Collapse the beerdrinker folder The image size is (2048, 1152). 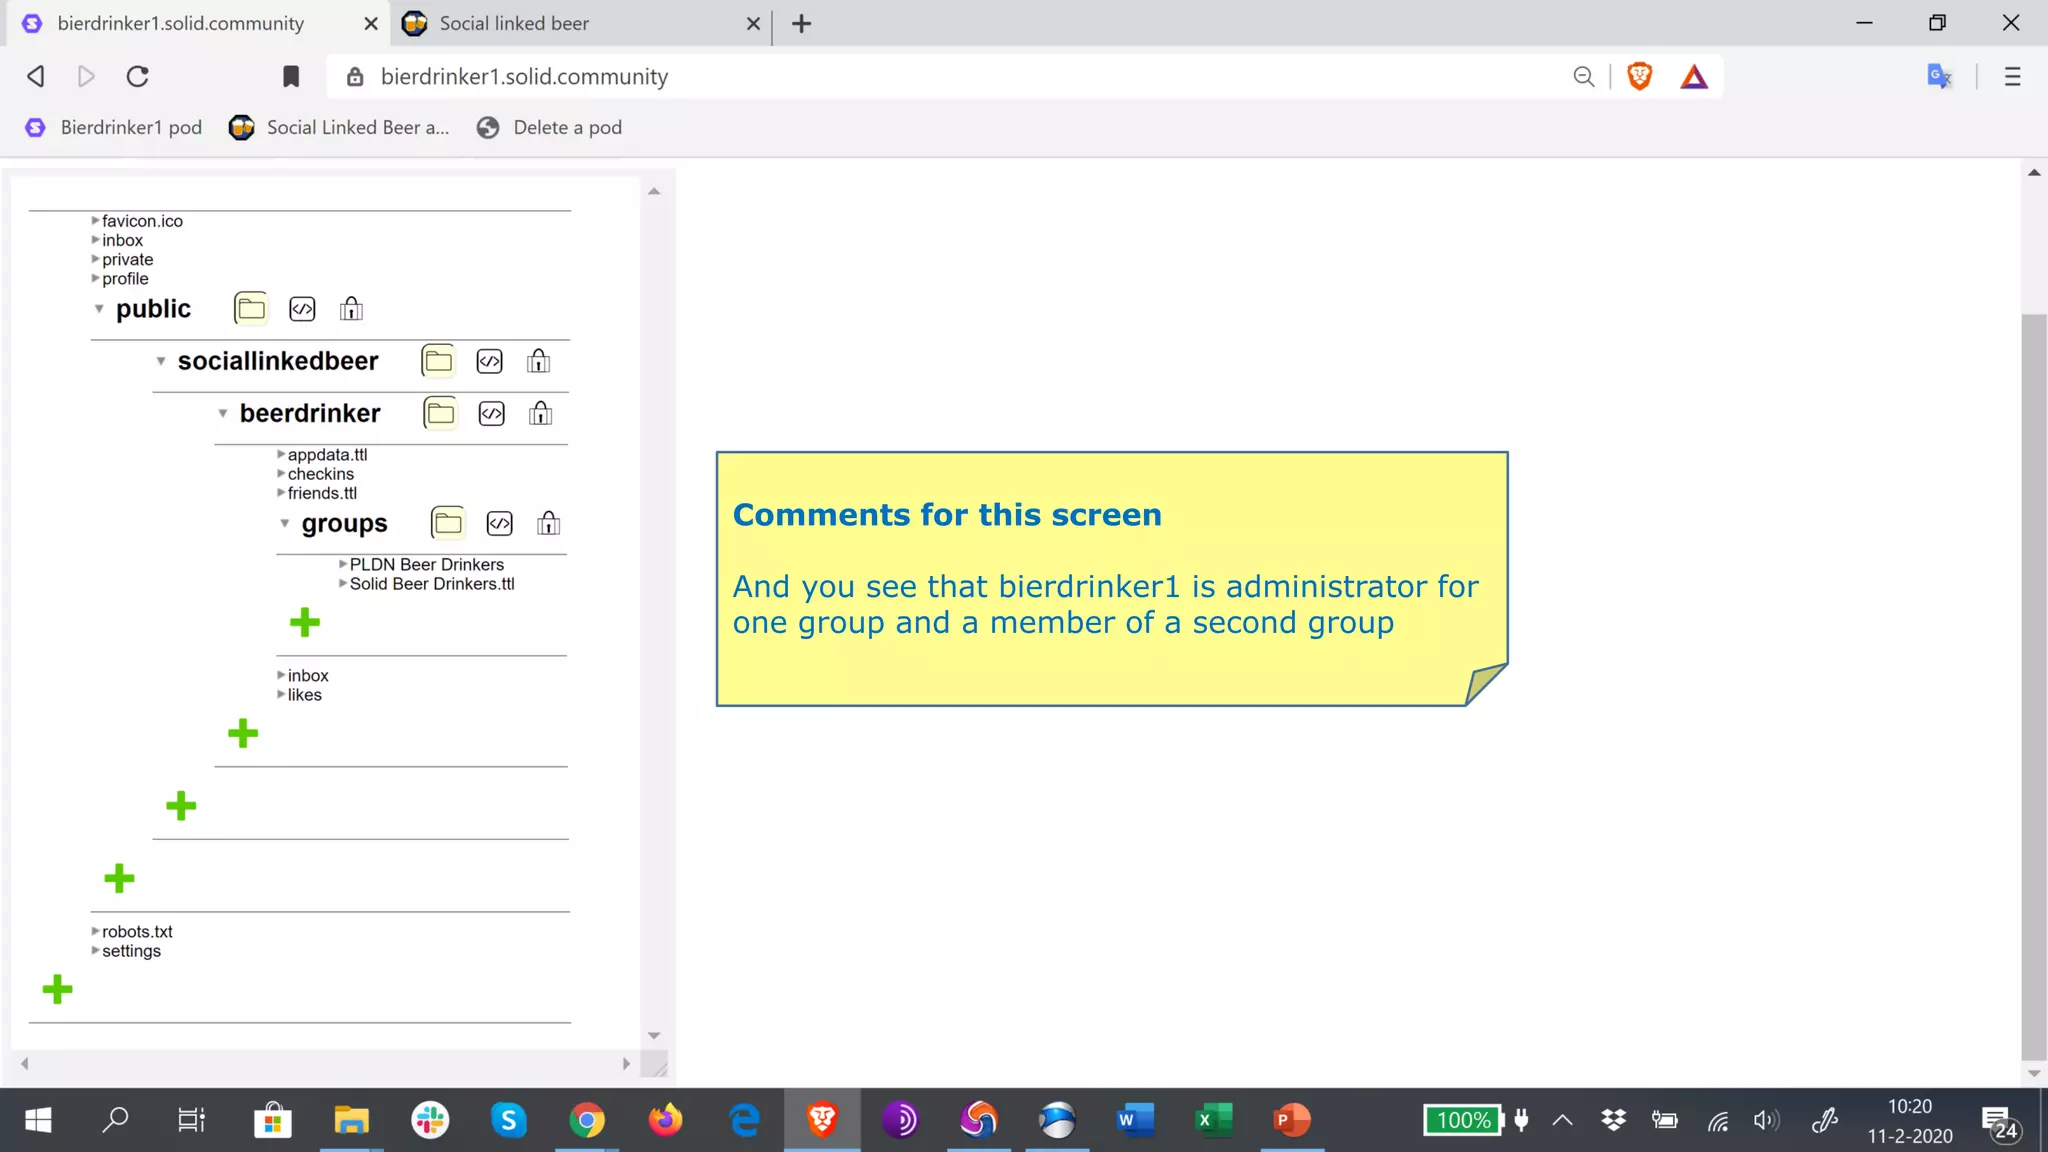pos(223,413)
